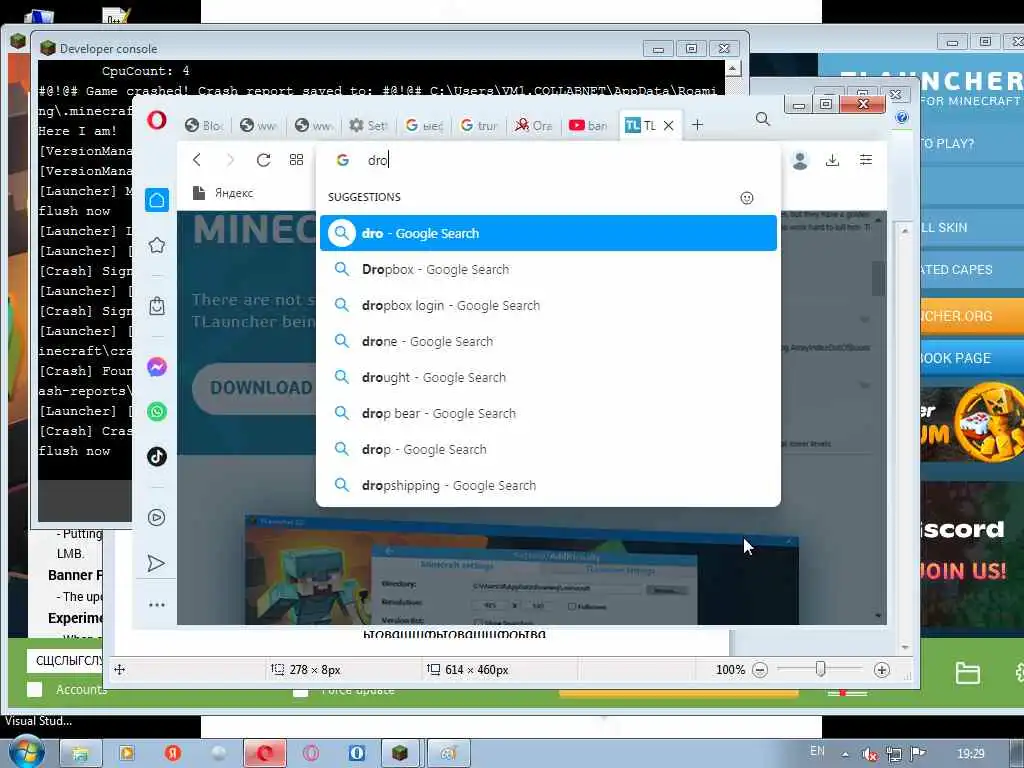Image resolution: width=1024 pixels, height=768 pixels.
Task: Open the Яндекс bookmark
Action: tap(223, 193)
